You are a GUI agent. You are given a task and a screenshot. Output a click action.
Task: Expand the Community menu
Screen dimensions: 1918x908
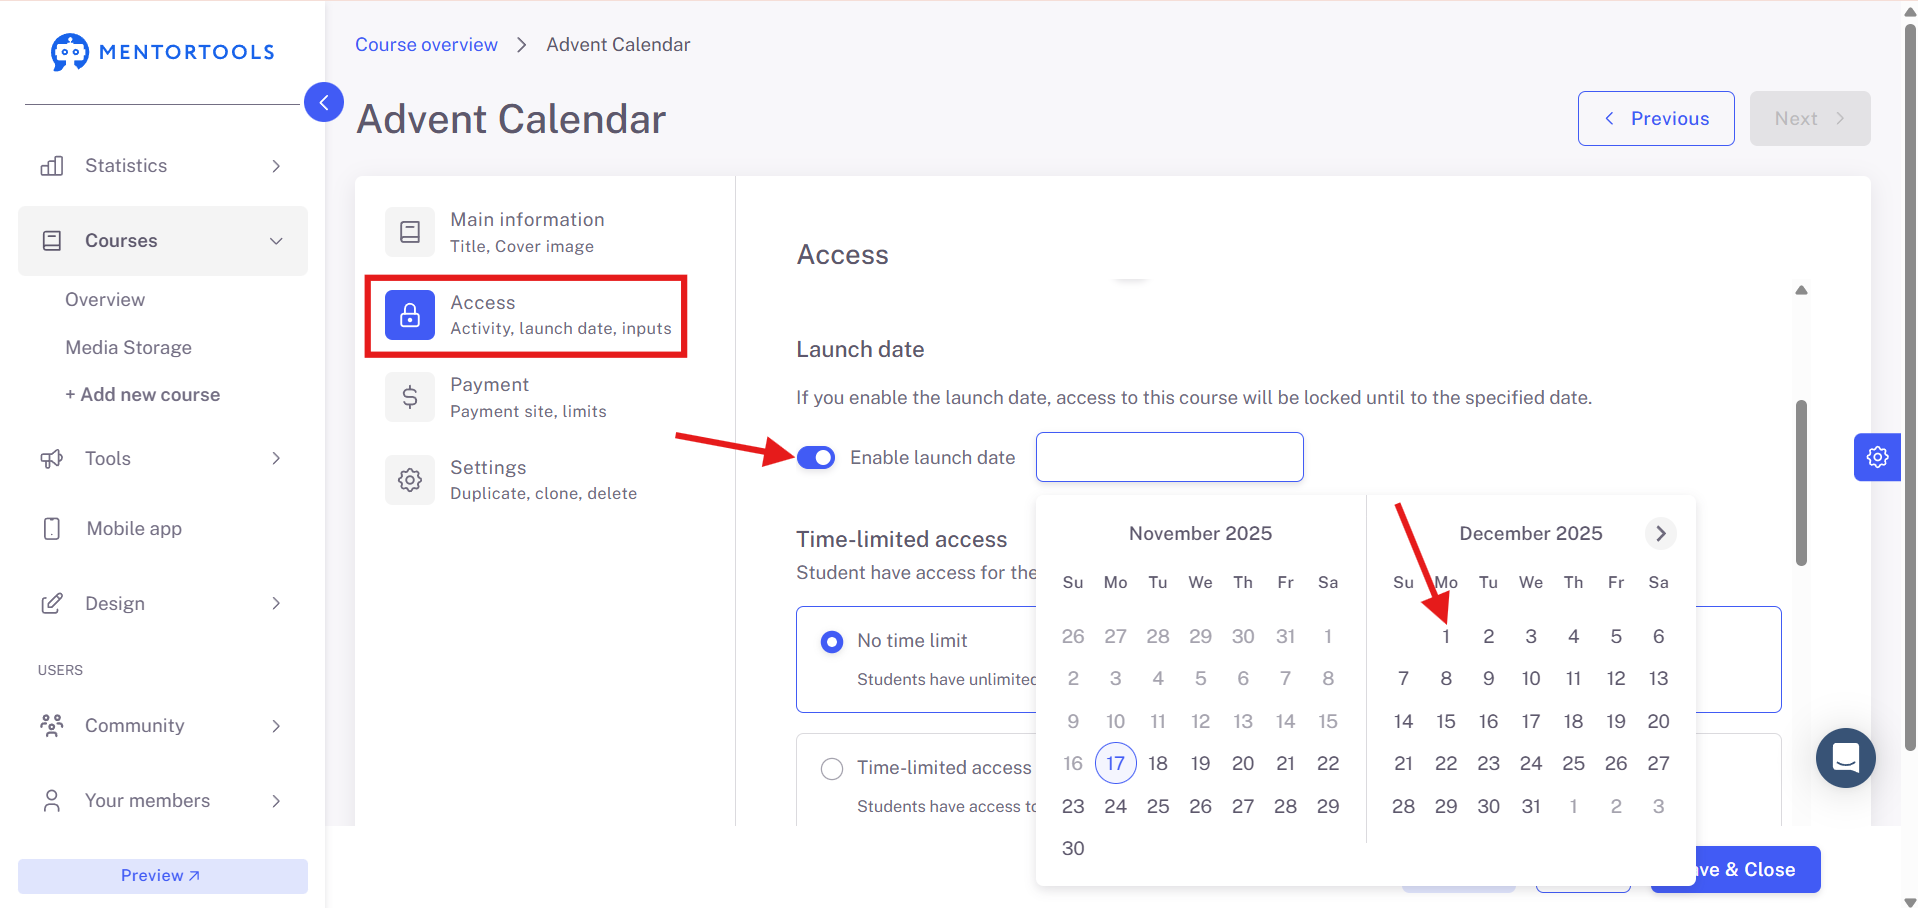point(163,726)
